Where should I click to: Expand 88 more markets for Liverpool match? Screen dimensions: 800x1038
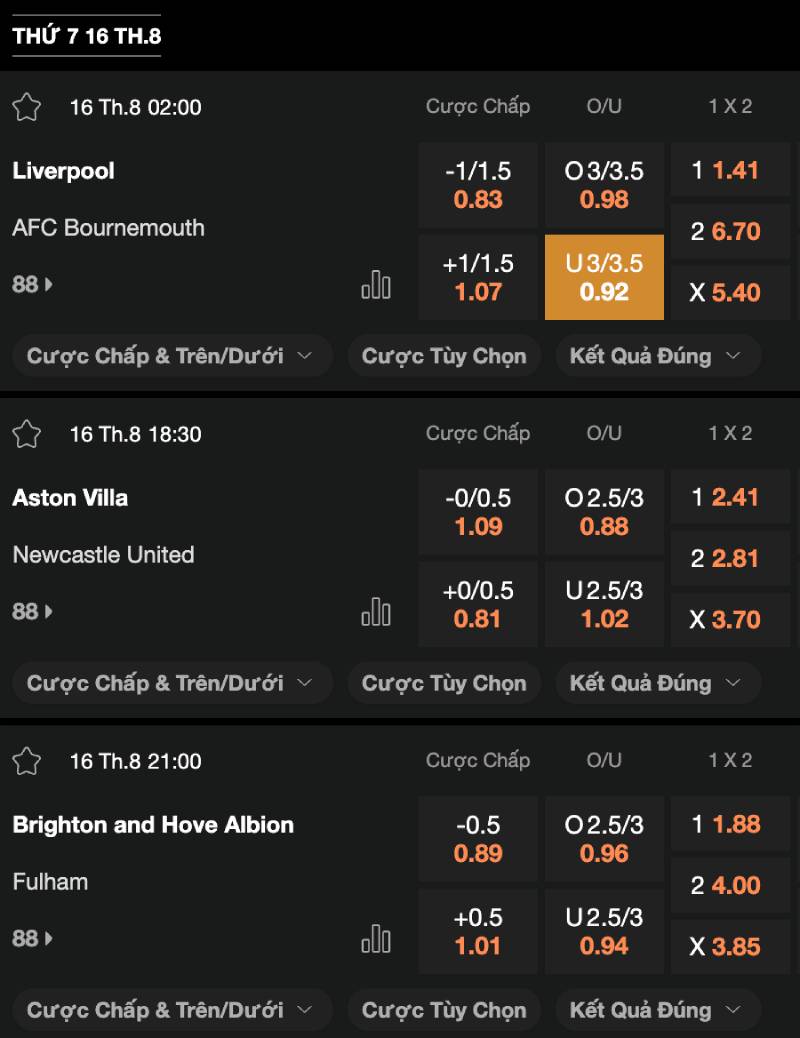(32, 285)
